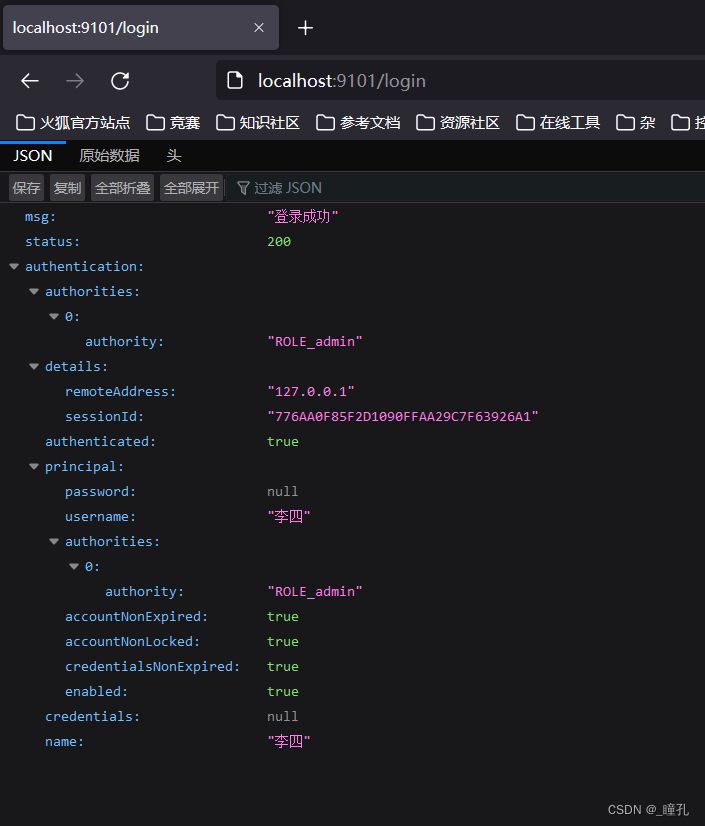Open the 杂 bookmark folder
The height and width of the screenshot is (826, 705).
click(635, 123)
